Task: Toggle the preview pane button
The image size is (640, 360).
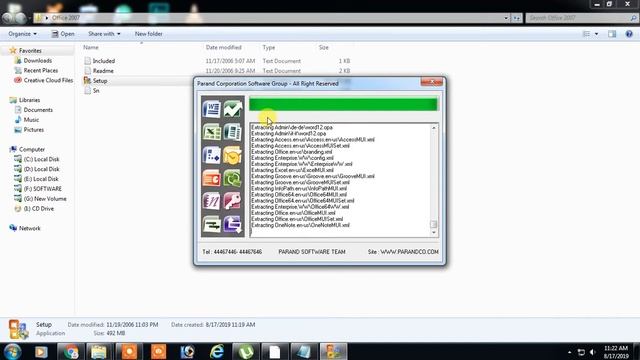Action: click(x=612, y=34)
